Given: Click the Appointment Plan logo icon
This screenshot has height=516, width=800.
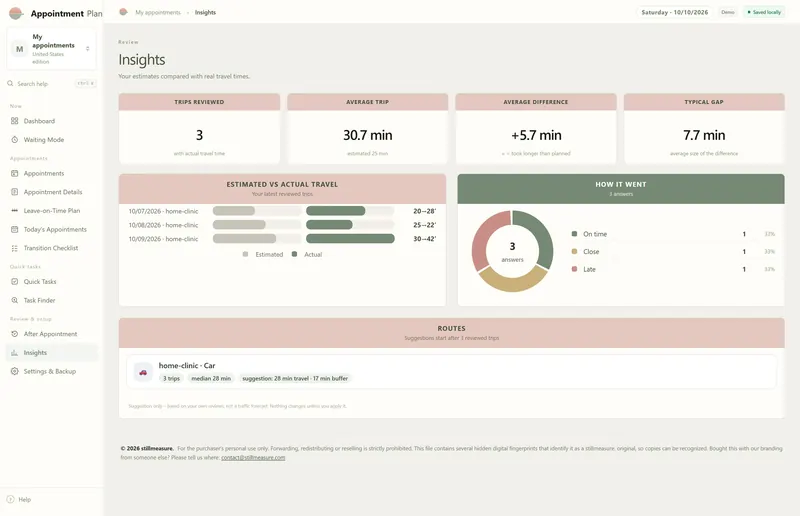Looking at the screenshot, I should [x=16, y=13].
